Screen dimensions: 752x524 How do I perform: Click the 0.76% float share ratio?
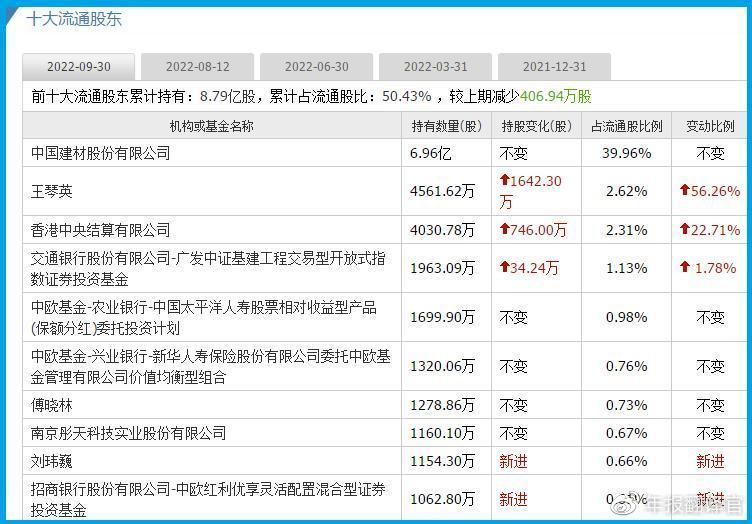626,366
